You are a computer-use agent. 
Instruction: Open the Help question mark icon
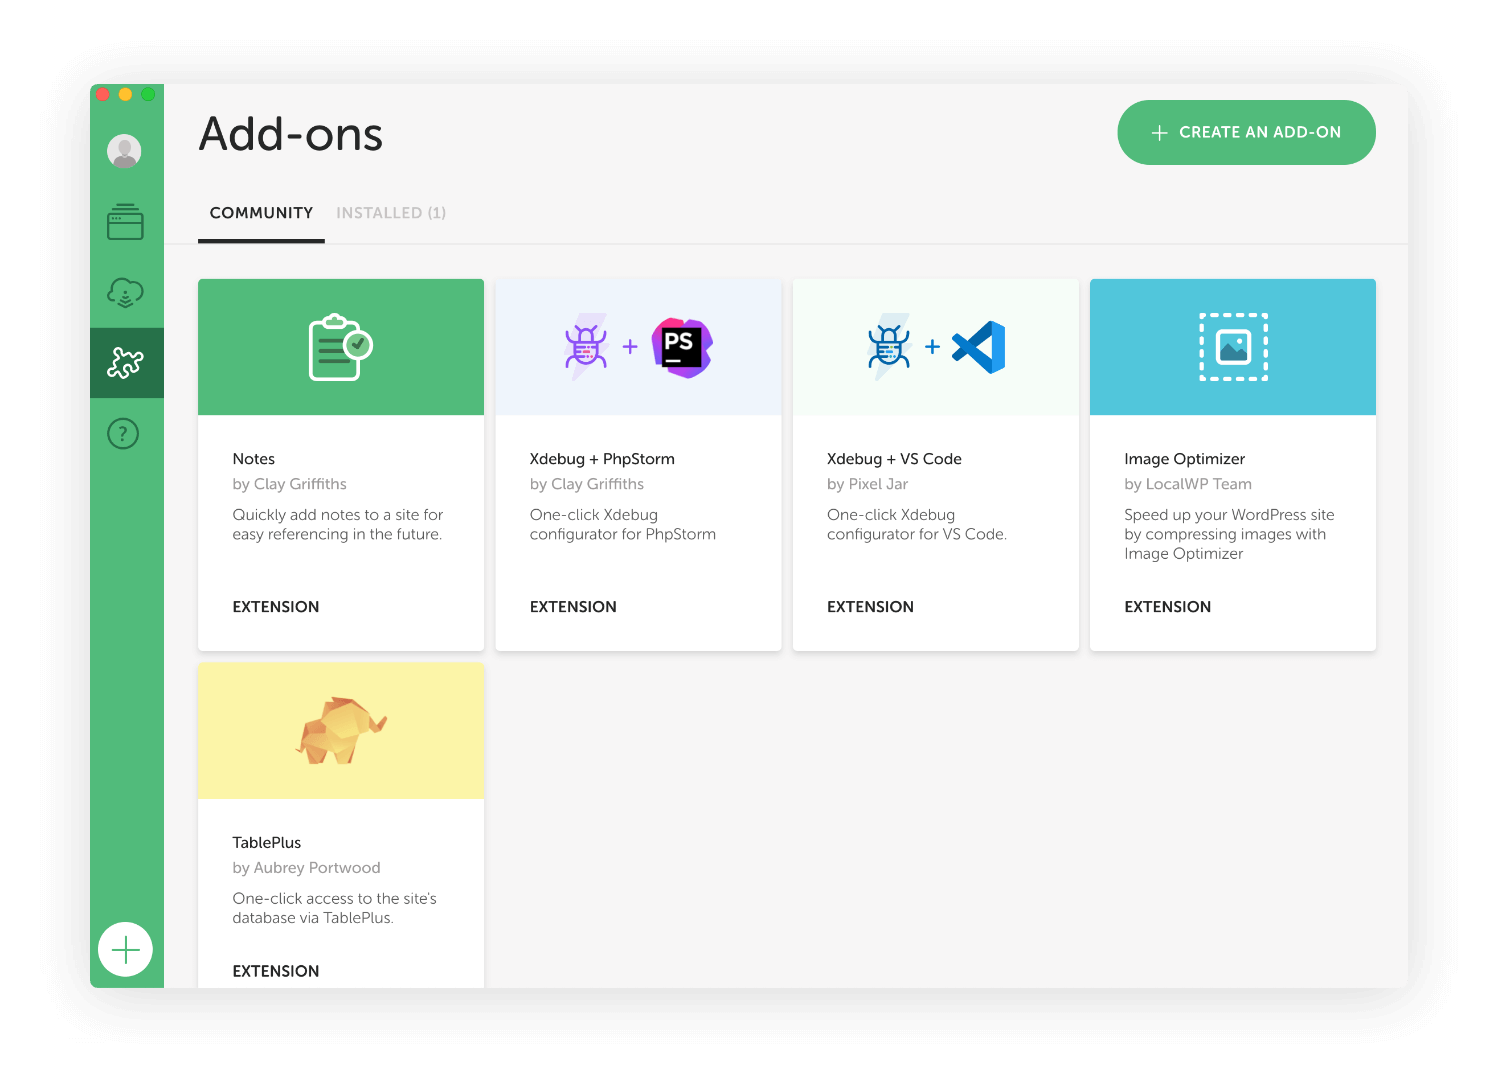(x=123, y=434)
